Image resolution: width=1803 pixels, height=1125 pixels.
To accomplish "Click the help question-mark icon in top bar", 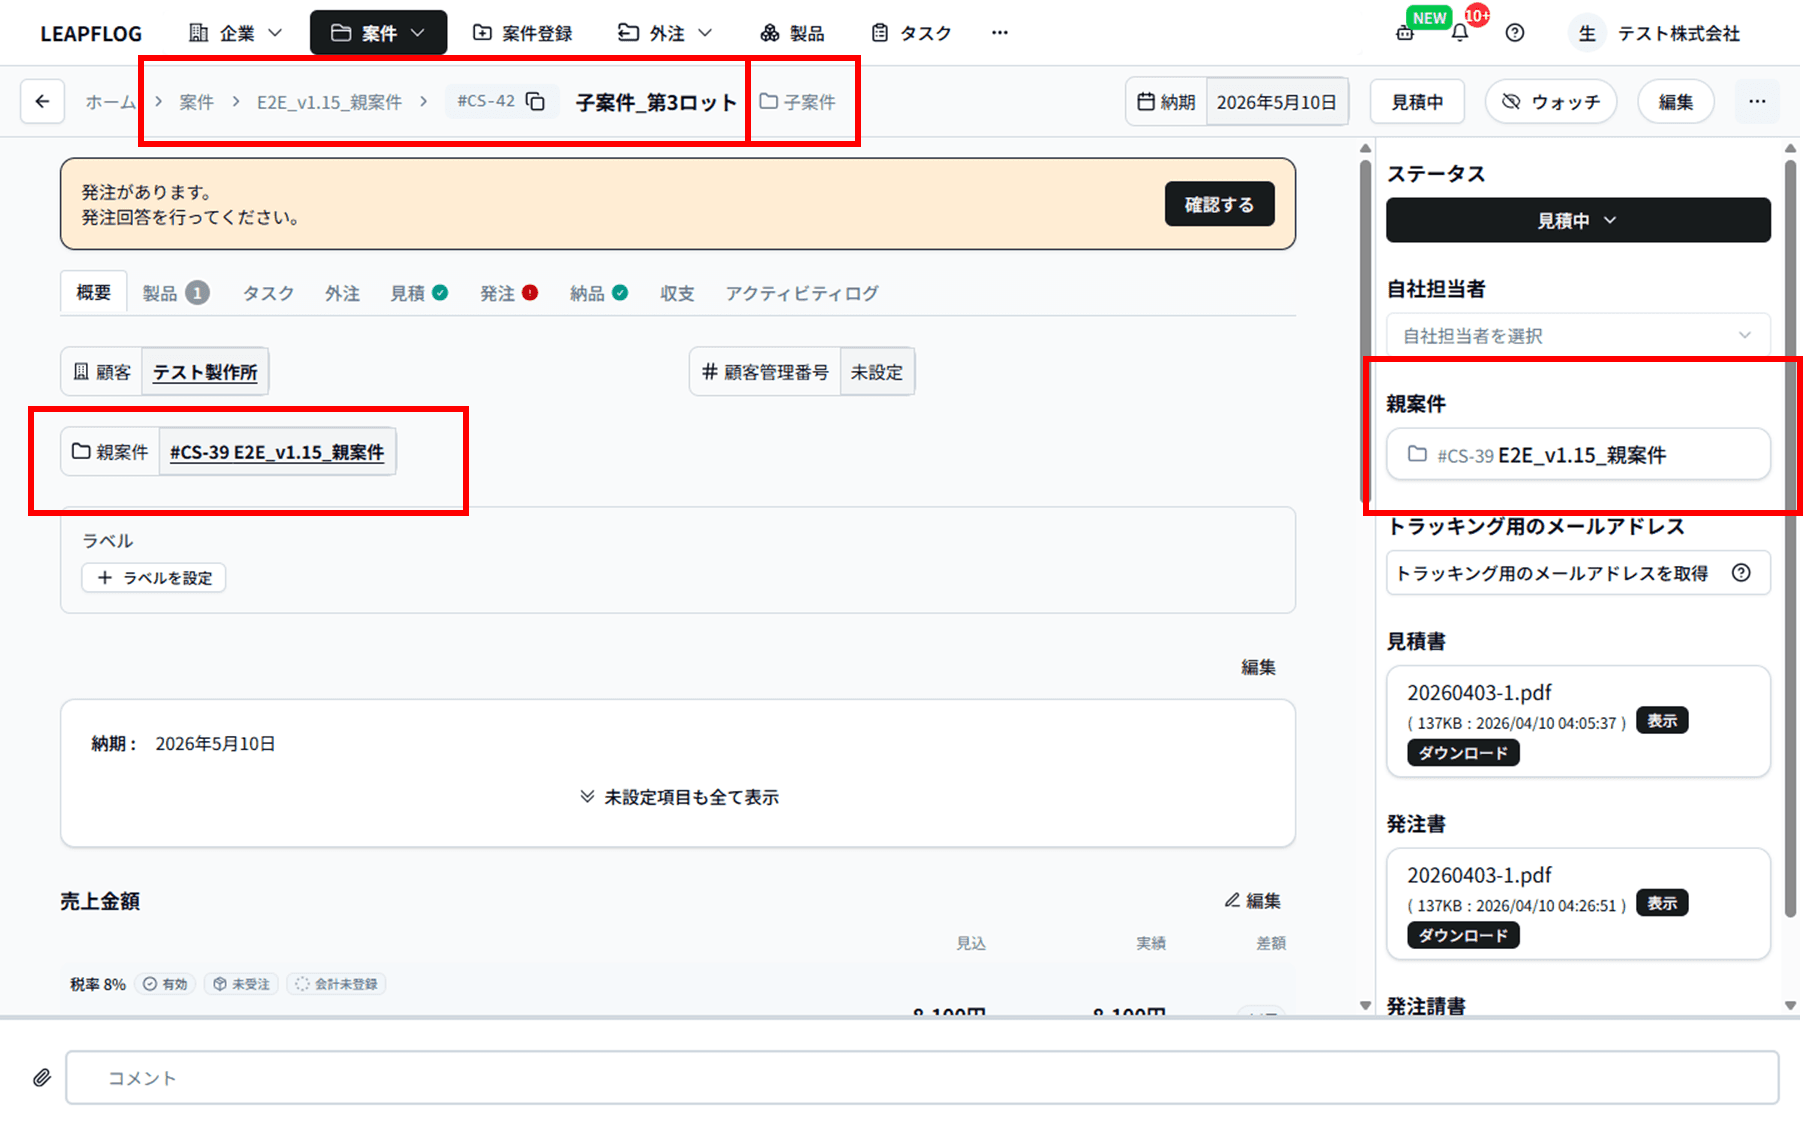I will (1514, 32).
